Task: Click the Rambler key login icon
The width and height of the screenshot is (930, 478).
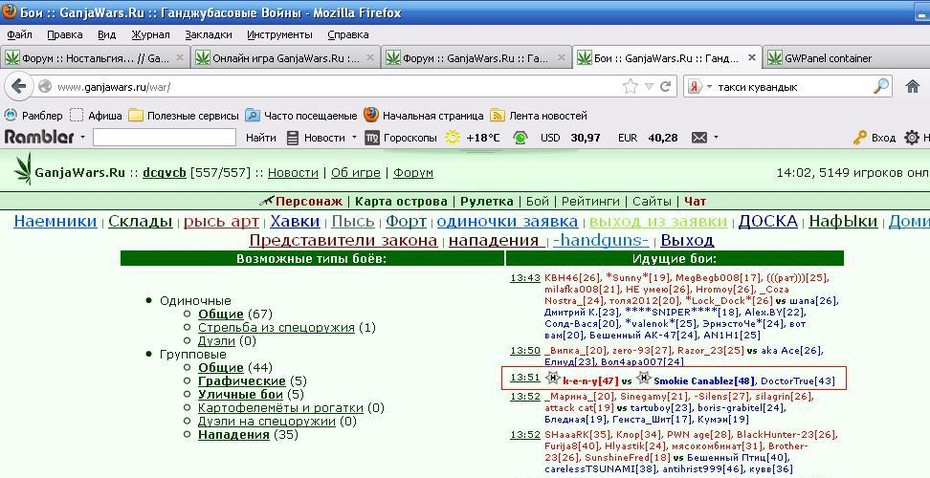Action: tap(860, 138)
